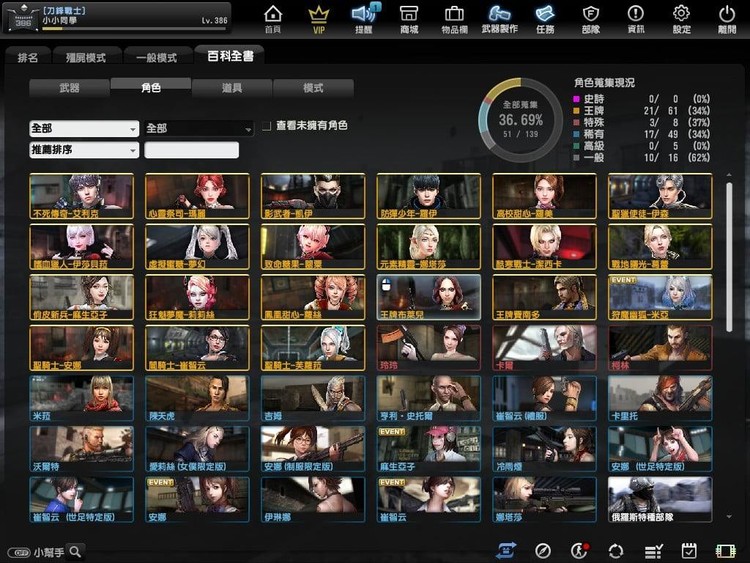Click the player rank emblem at top left
This screenshot has width=750, height=563.
coord(22,18)
